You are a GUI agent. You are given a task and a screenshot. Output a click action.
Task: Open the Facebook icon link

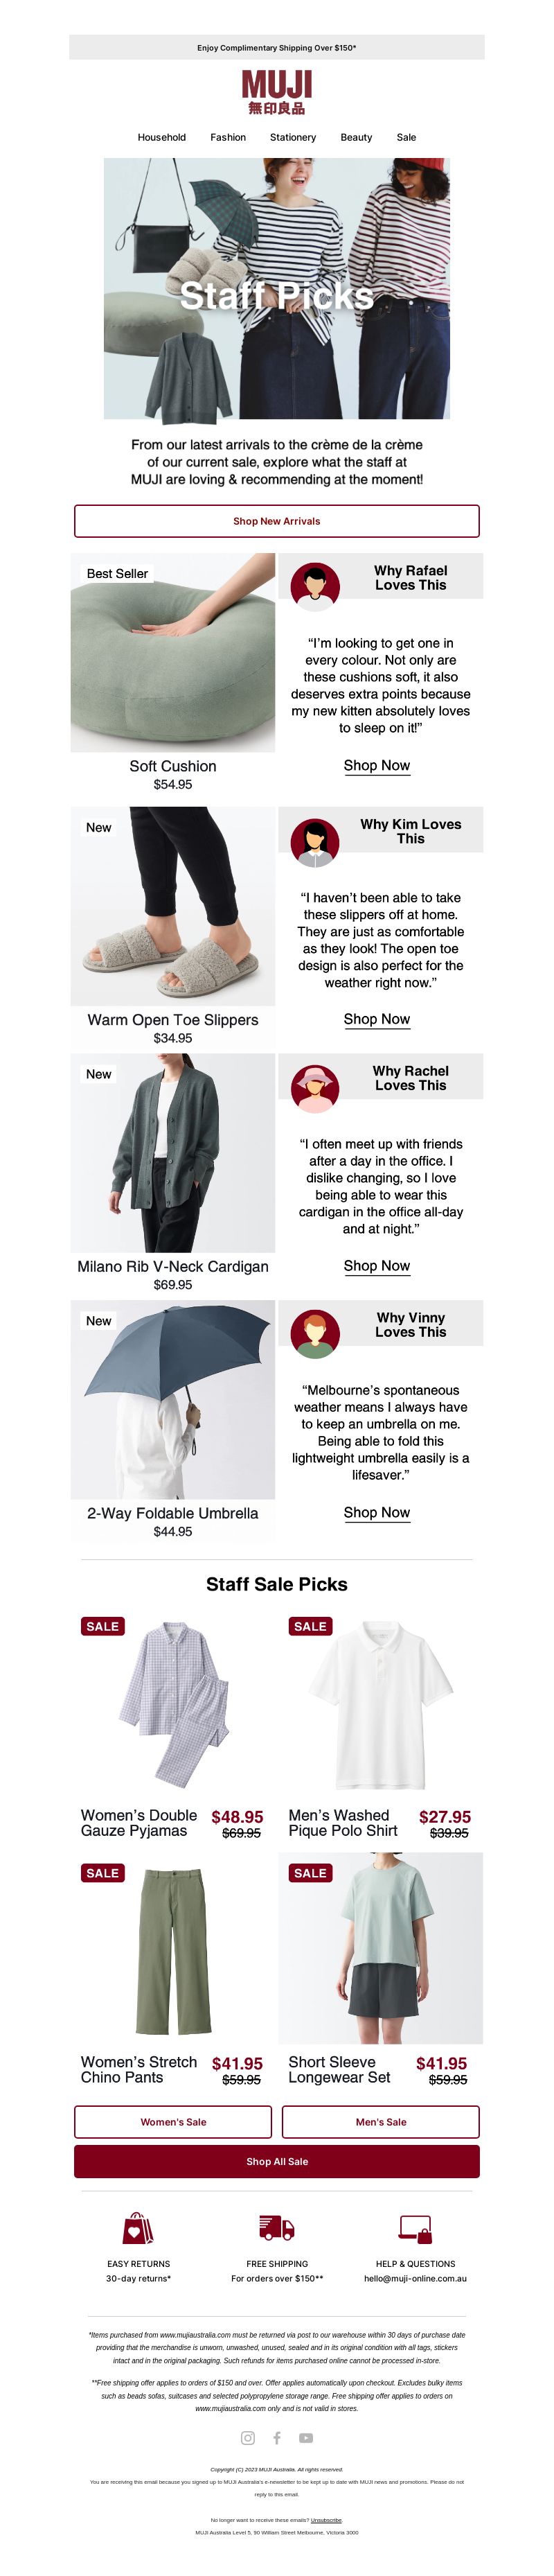pyautogui.click(x=277, y=2437)
